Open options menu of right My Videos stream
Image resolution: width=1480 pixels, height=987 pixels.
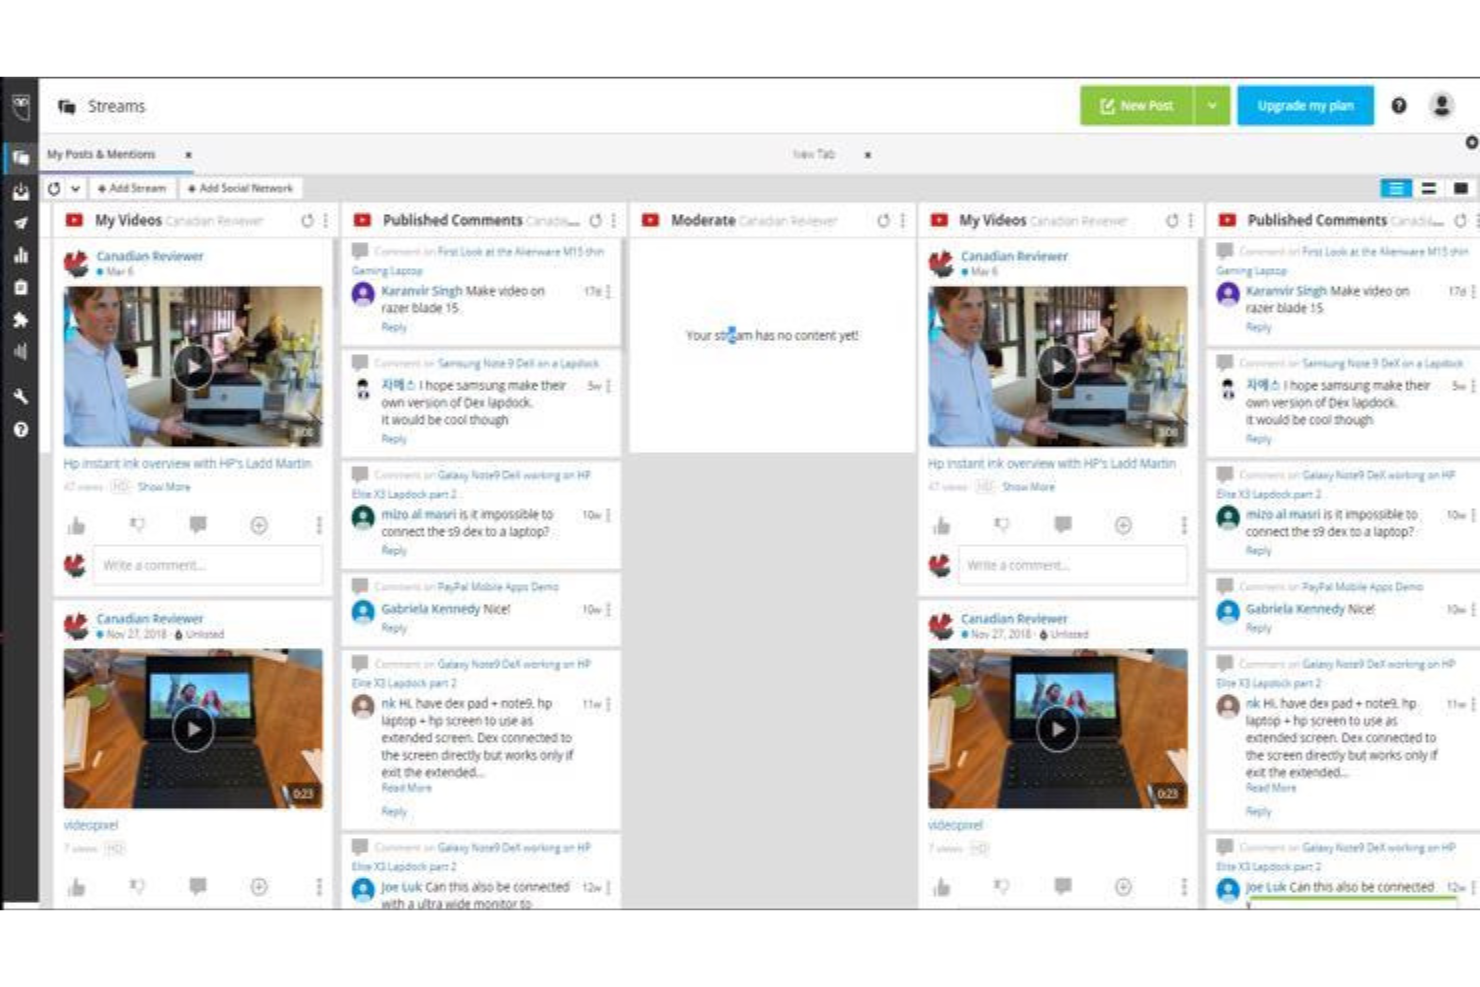[1190, 220]
